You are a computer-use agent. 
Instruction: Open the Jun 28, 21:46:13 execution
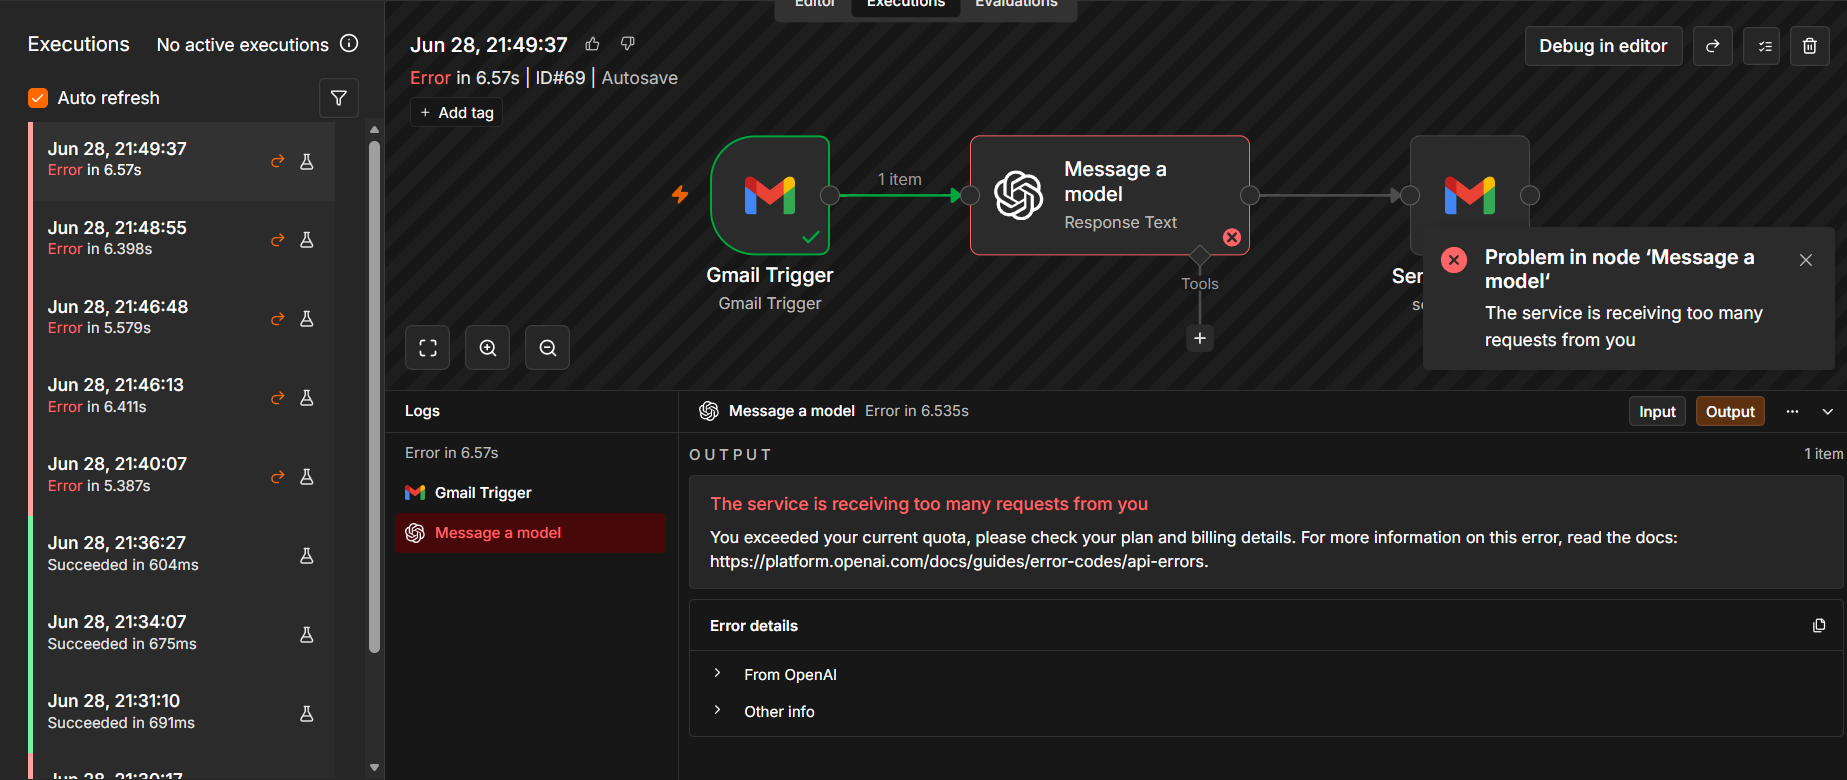[182, 398]
